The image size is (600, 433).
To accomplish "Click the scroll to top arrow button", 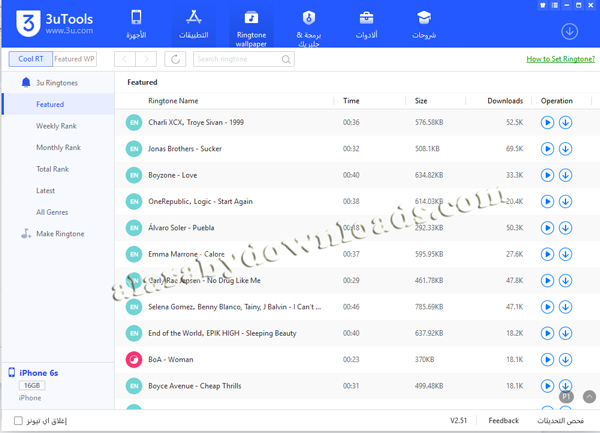I will click(x=589, y=397).
